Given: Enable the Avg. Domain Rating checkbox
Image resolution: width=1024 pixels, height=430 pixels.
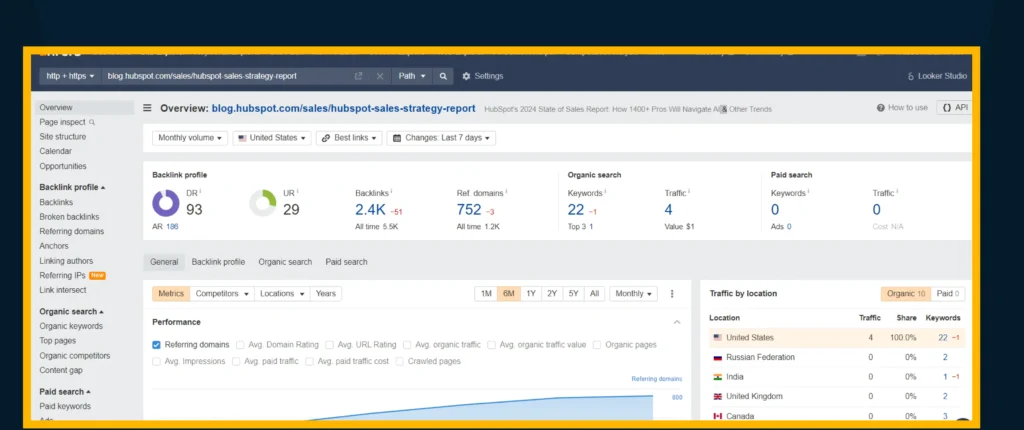Looking at the screenshot, I should pyautogui.click(x=241, y=345).
